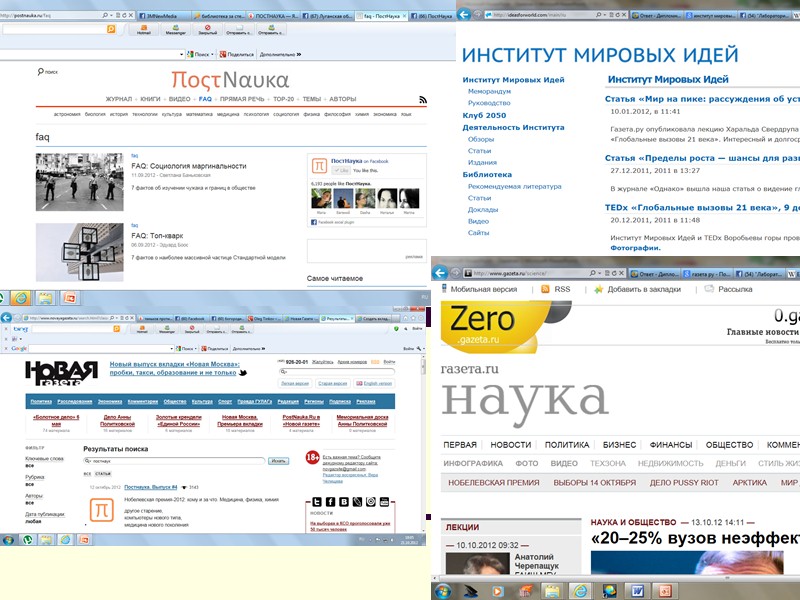This screenshot has height=600, width=800.
Task: Click the star bookmark icon on gazeta.ru top bar
Action: point(598,289)
